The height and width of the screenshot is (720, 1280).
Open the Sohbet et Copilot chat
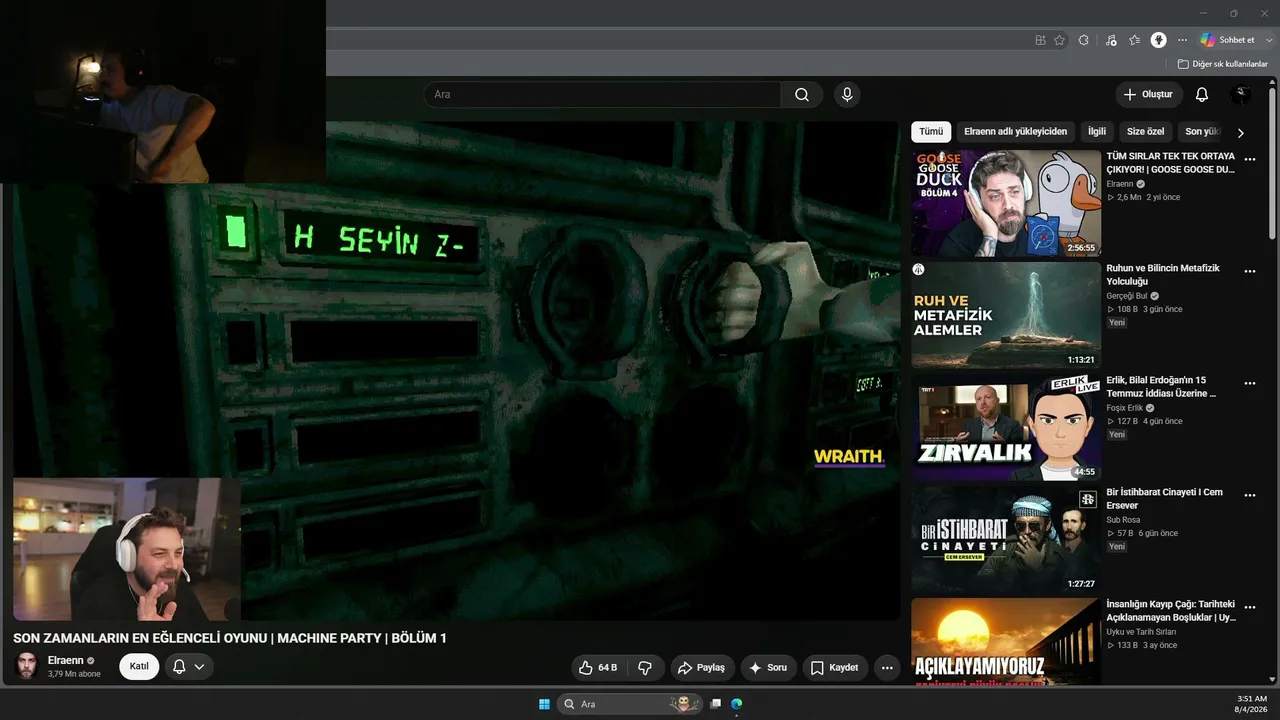click(1228, 40)
